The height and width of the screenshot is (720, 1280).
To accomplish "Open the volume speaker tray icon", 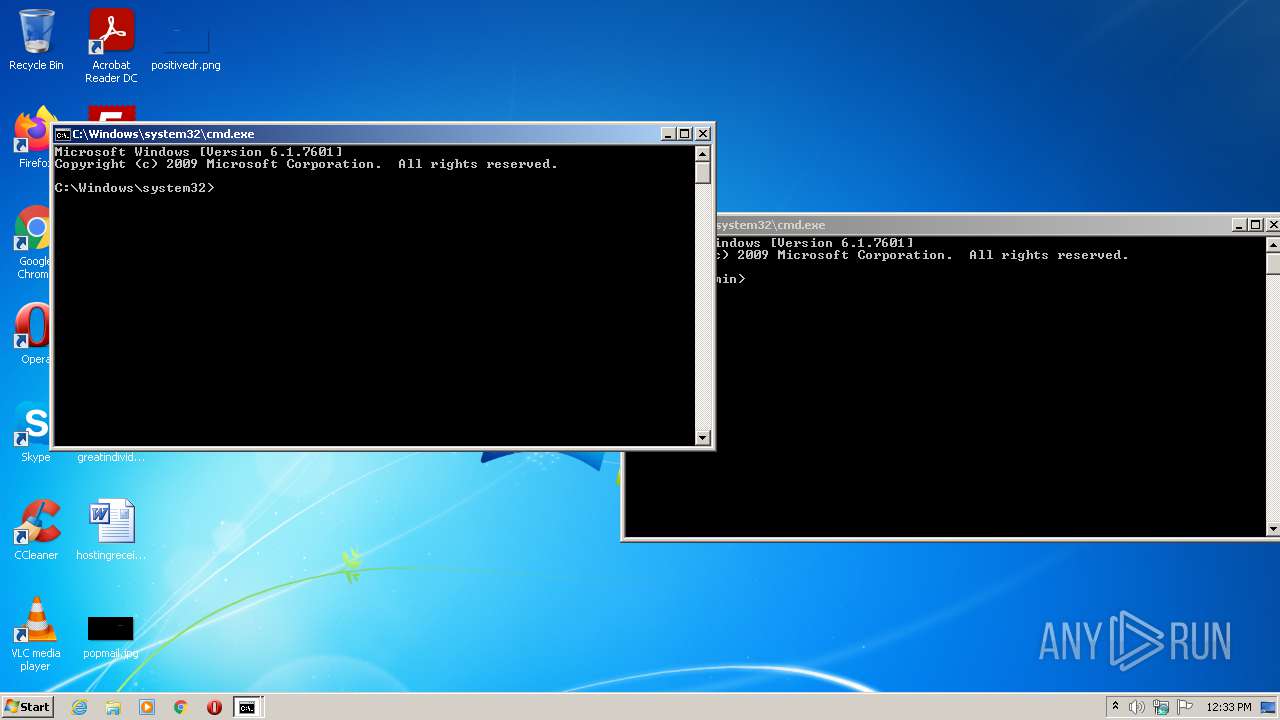I will click(1137, 707).
